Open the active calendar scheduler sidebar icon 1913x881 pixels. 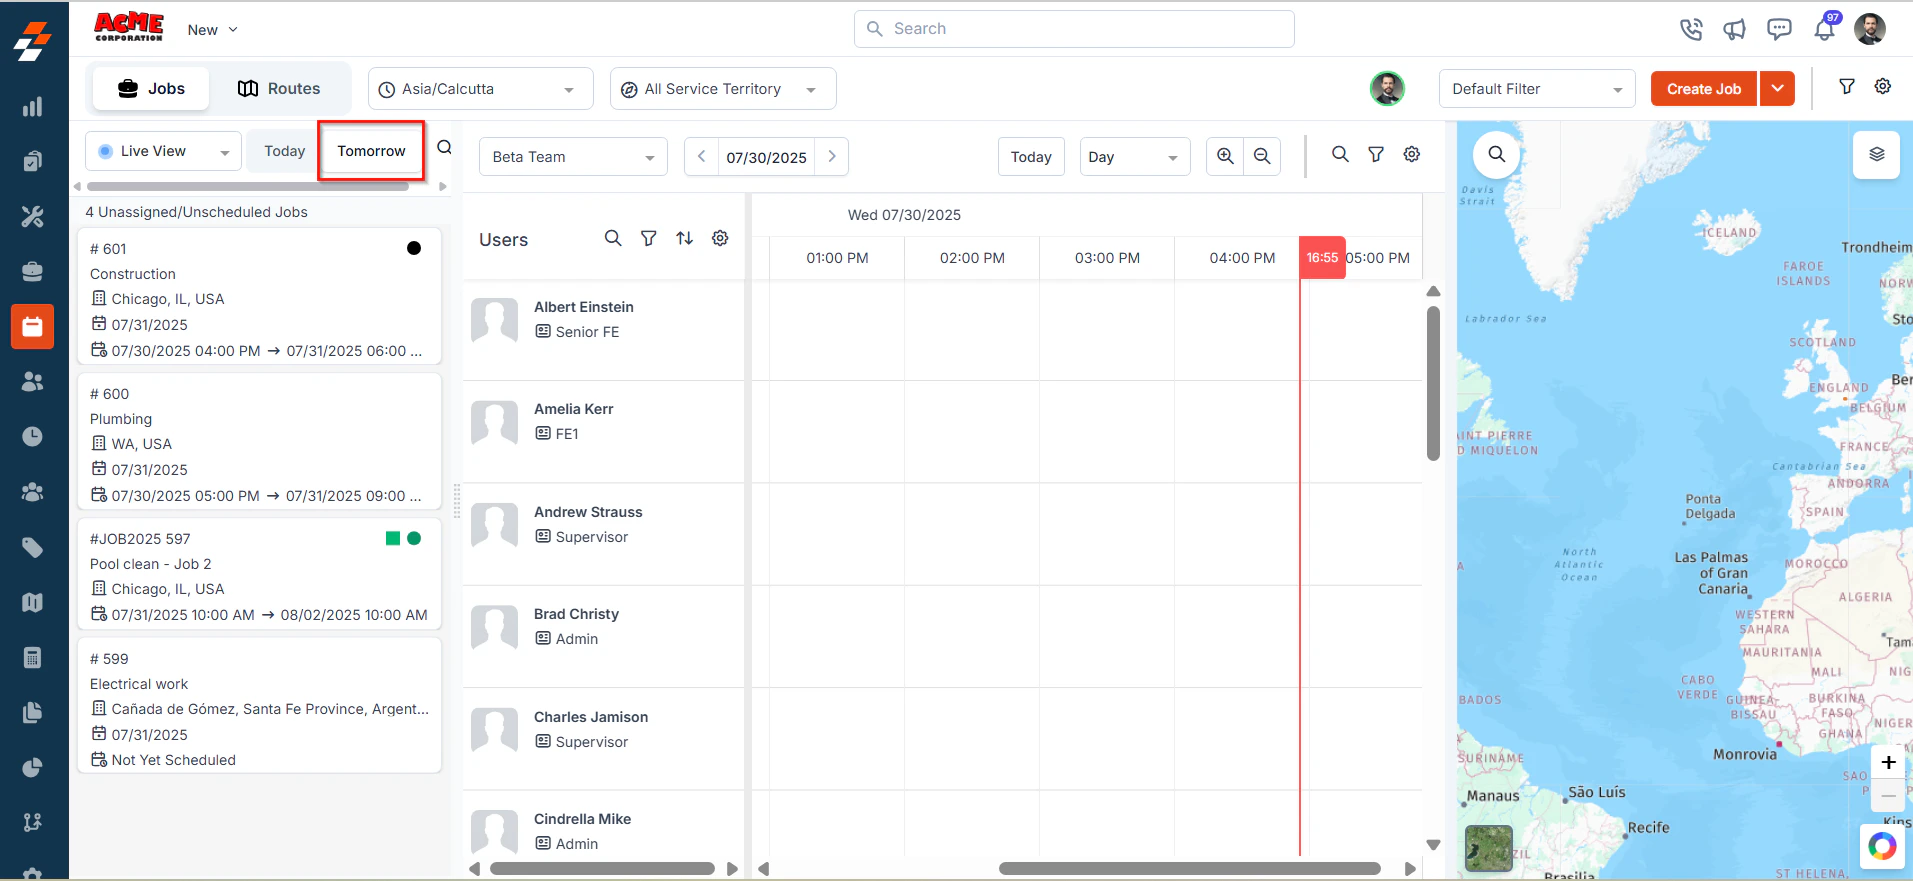33,326
